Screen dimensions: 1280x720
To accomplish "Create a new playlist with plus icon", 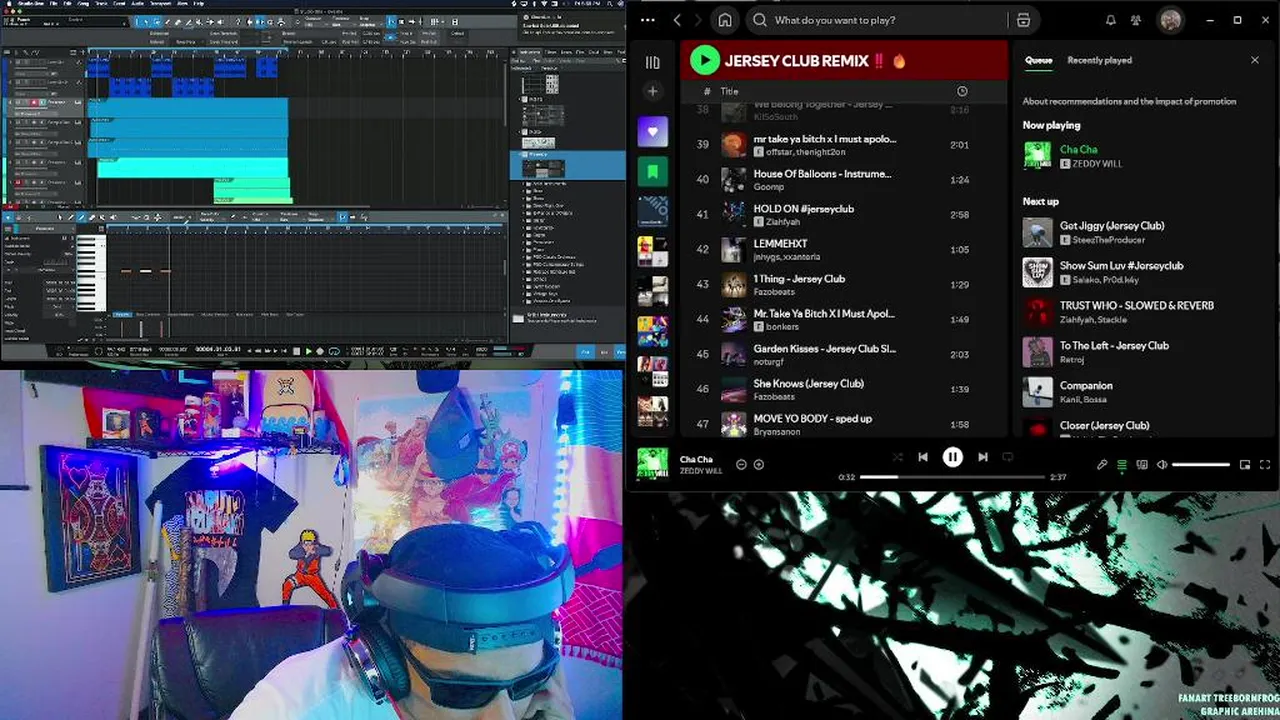I will pyautogui.click(x=653, y=91).
